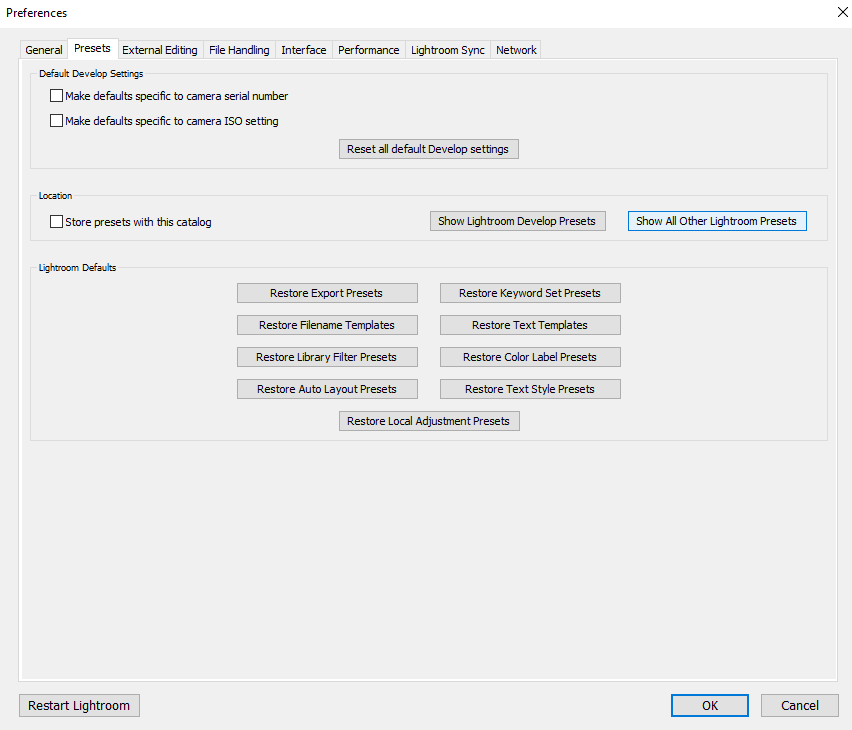This screenshot has width=852, height=730.
Task: Restore Export Presets
Action: [x=327, y=293]
